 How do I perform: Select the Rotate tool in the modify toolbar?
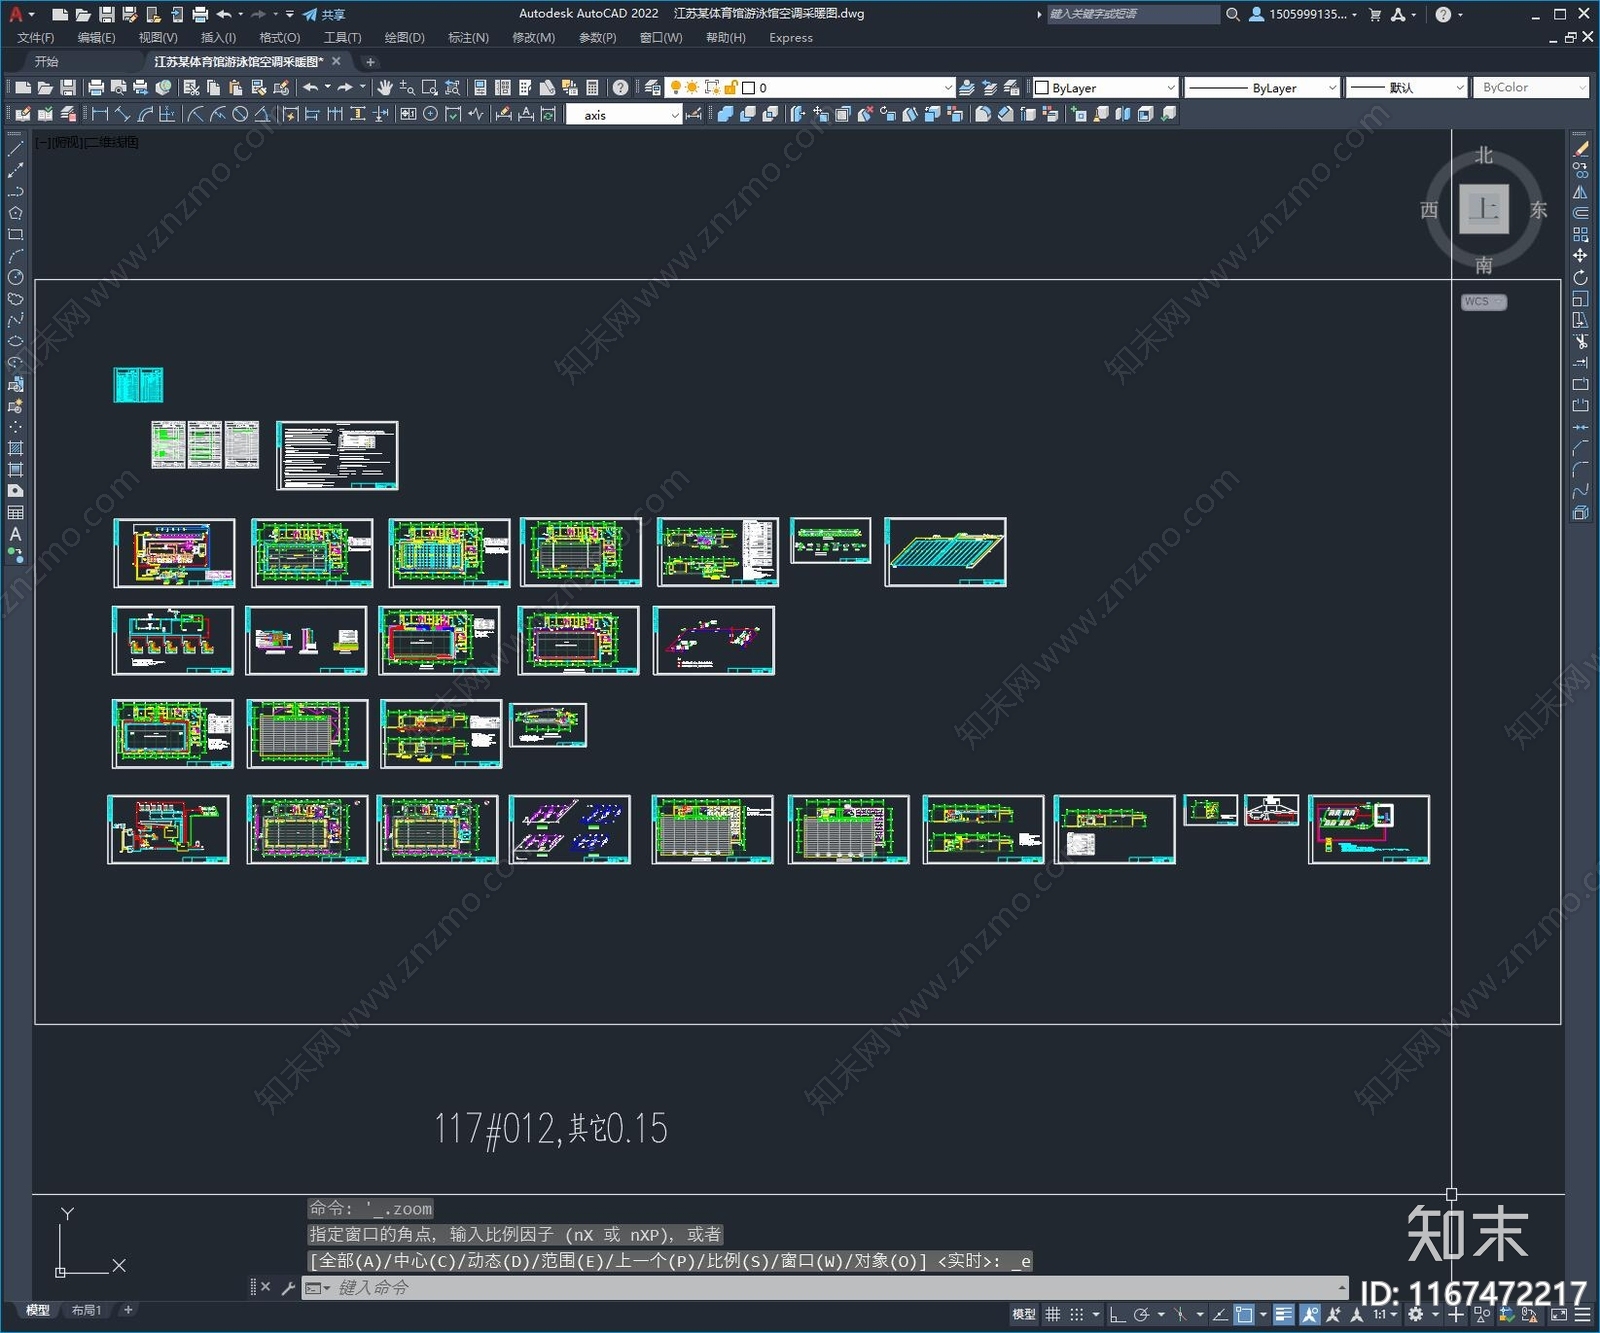tap(1580, 277)
